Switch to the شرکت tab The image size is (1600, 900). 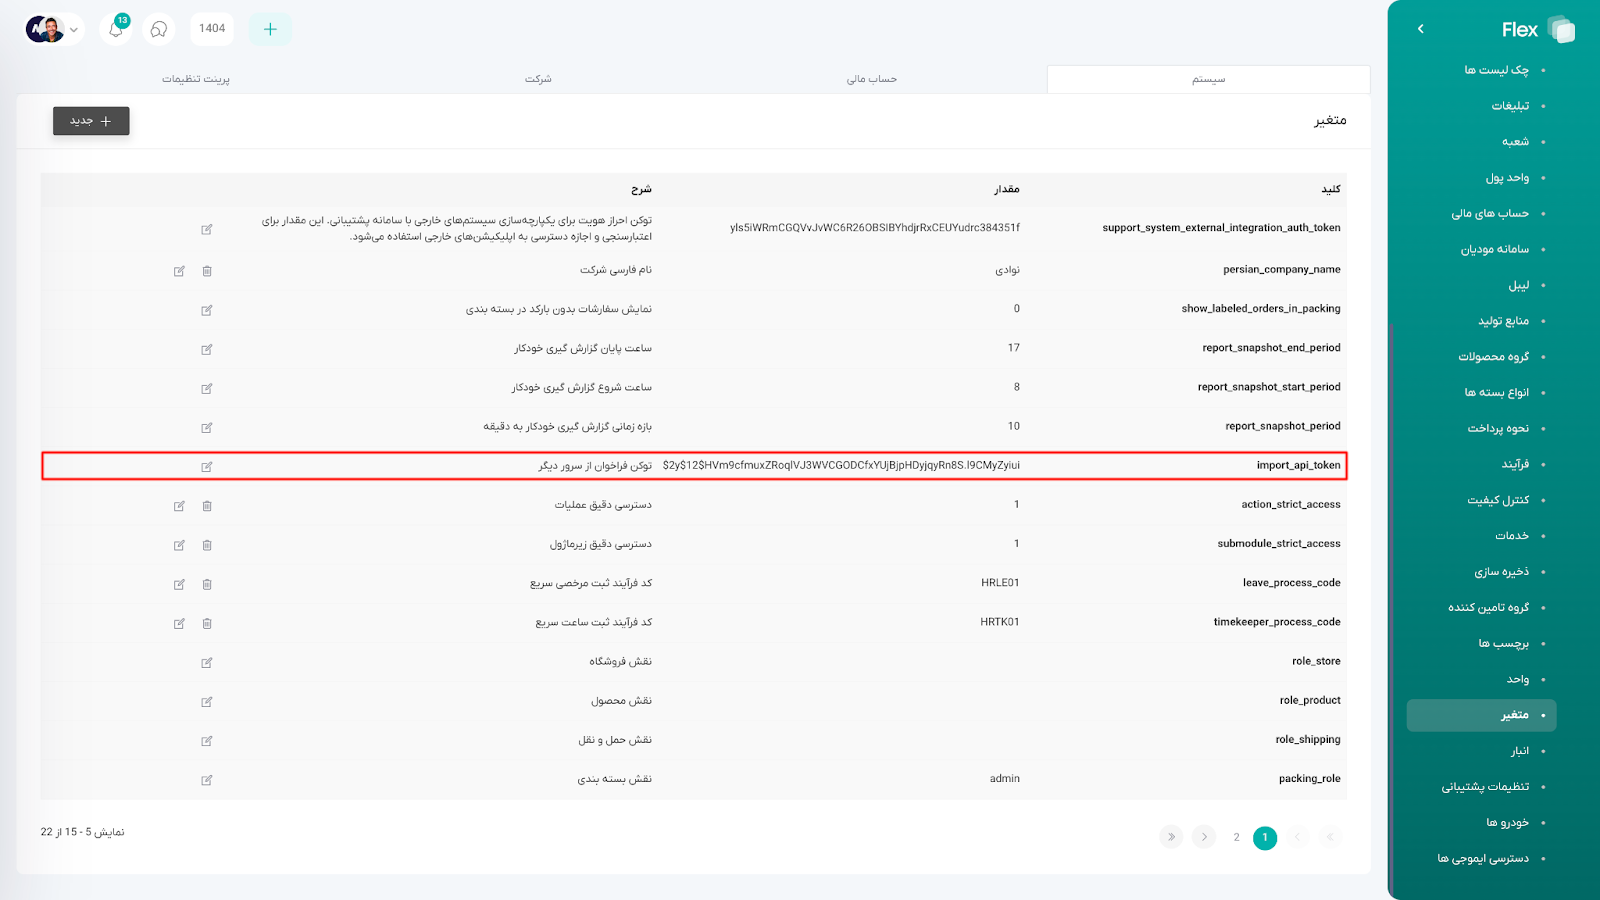pos(538,79)
